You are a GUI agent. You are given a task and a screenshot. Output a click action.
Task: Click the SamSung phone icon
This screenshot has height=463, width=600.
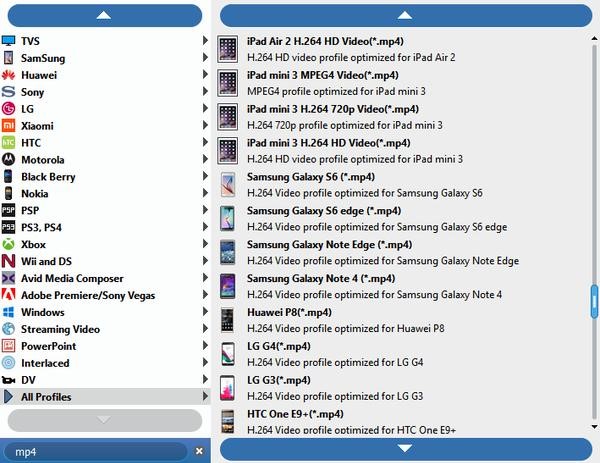click(8, 58)
